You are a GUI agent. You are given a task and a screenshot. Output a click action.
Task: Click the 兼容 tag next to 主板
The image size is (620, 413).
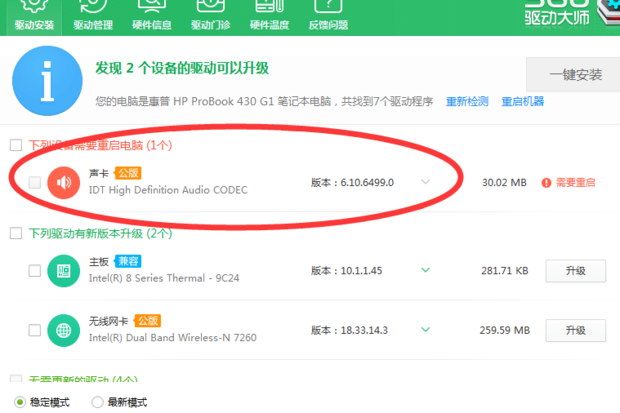(128, 261)
